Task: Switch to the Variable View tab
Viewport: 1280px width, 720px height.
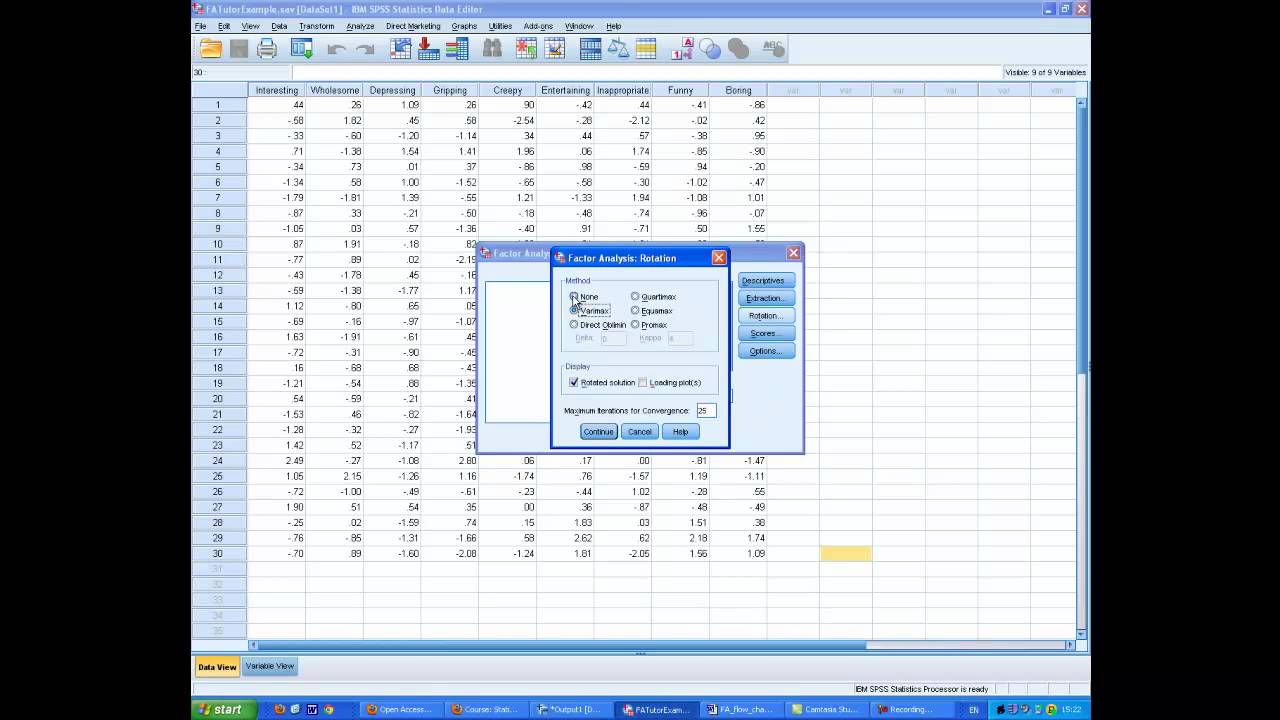Action: click(270, 666)
